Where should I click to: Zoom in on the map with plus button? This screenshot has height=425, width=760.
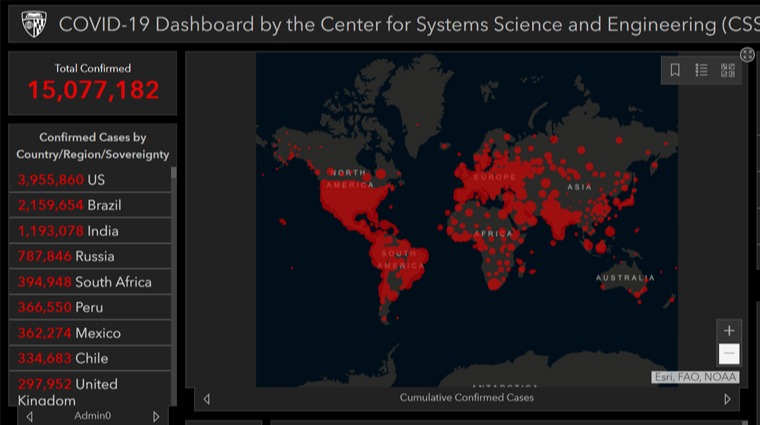pos(729,331)
